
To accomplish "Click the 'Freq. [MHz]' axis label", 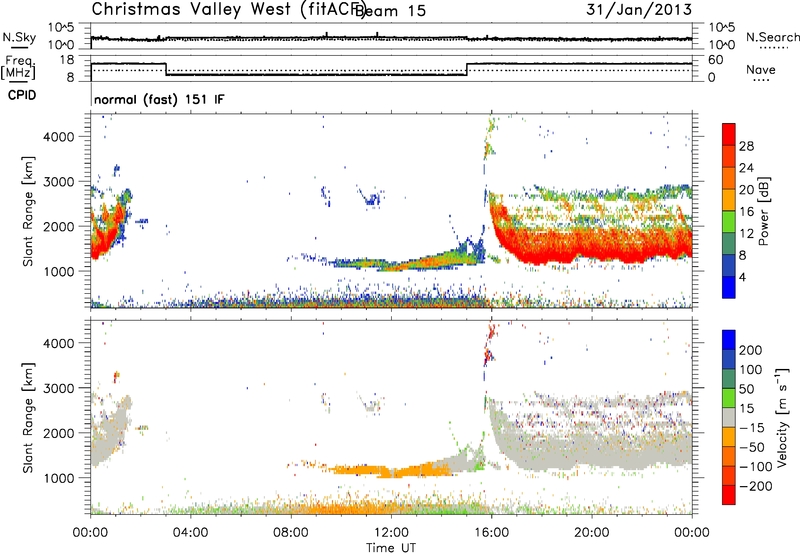I will click(x=19, y=67).
